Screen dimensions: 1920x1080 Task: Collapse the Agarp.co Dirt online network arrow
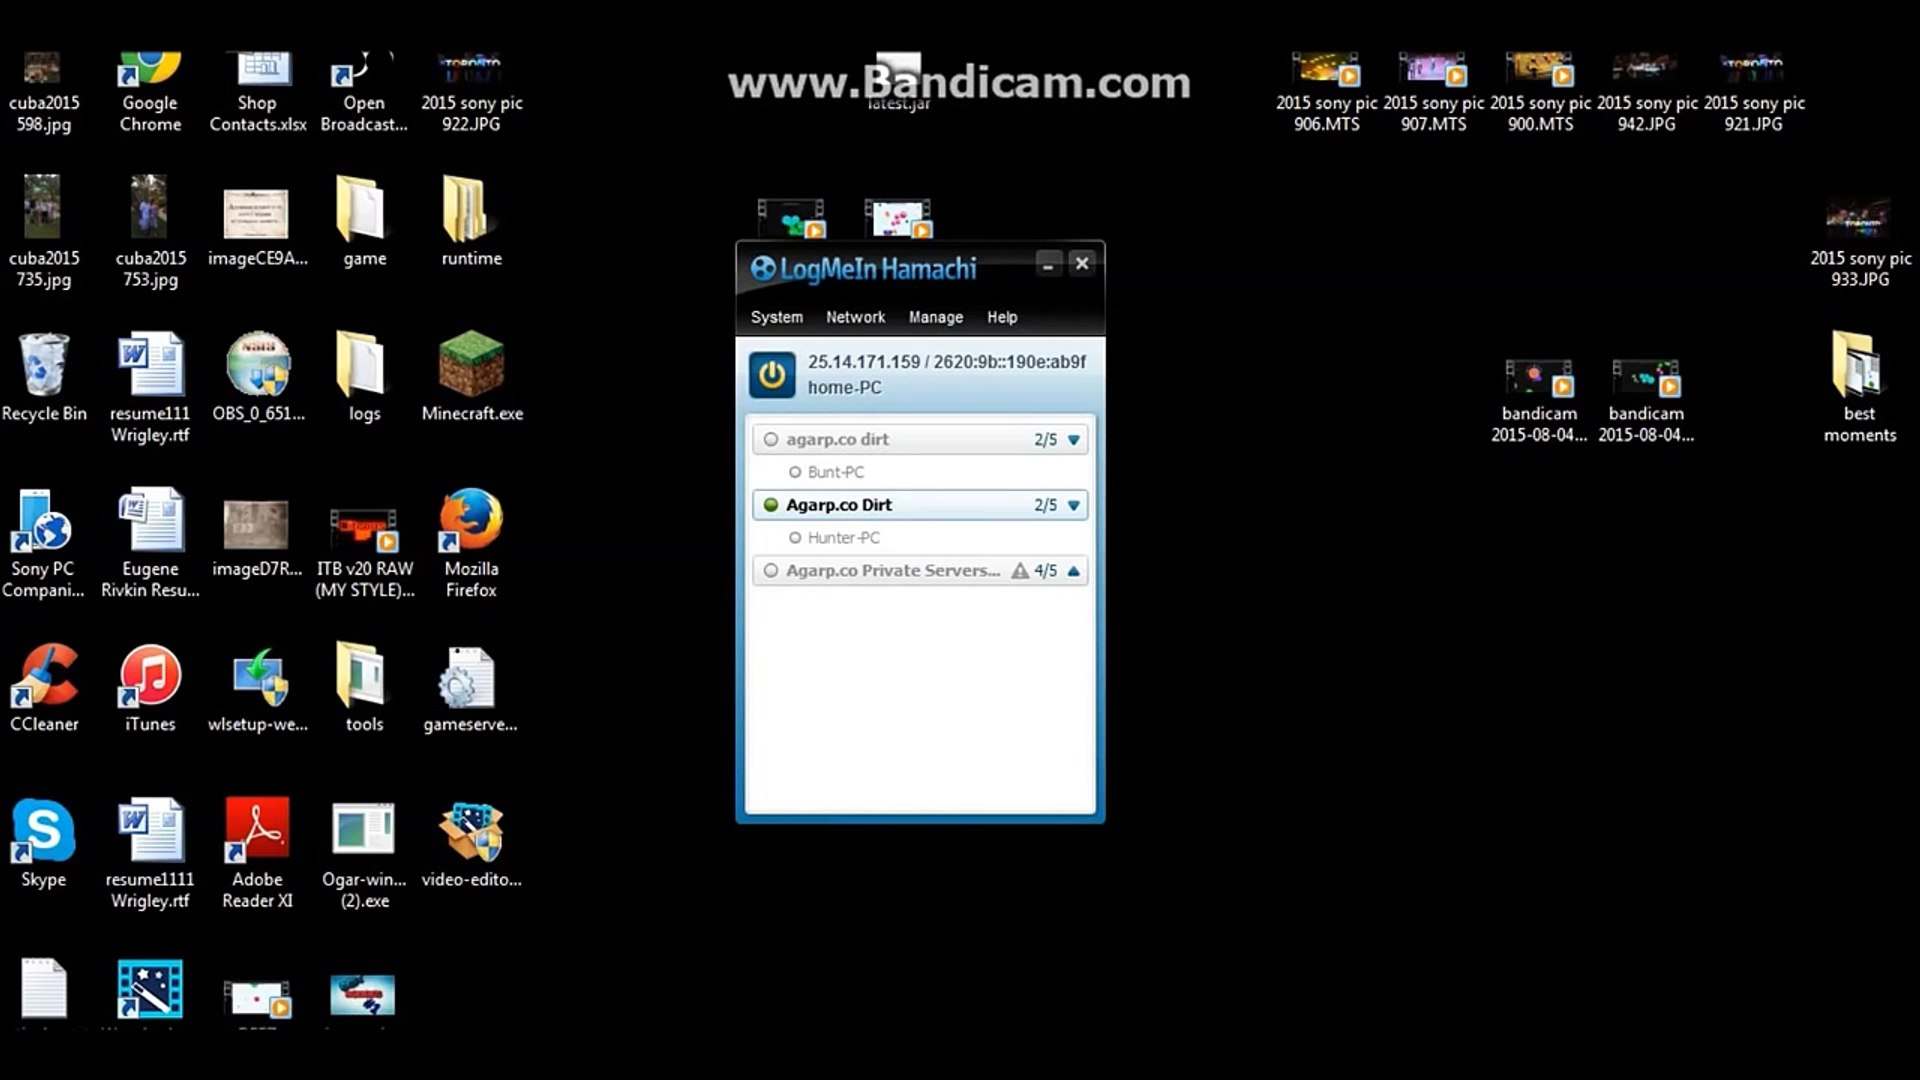tap(1074, 506)
